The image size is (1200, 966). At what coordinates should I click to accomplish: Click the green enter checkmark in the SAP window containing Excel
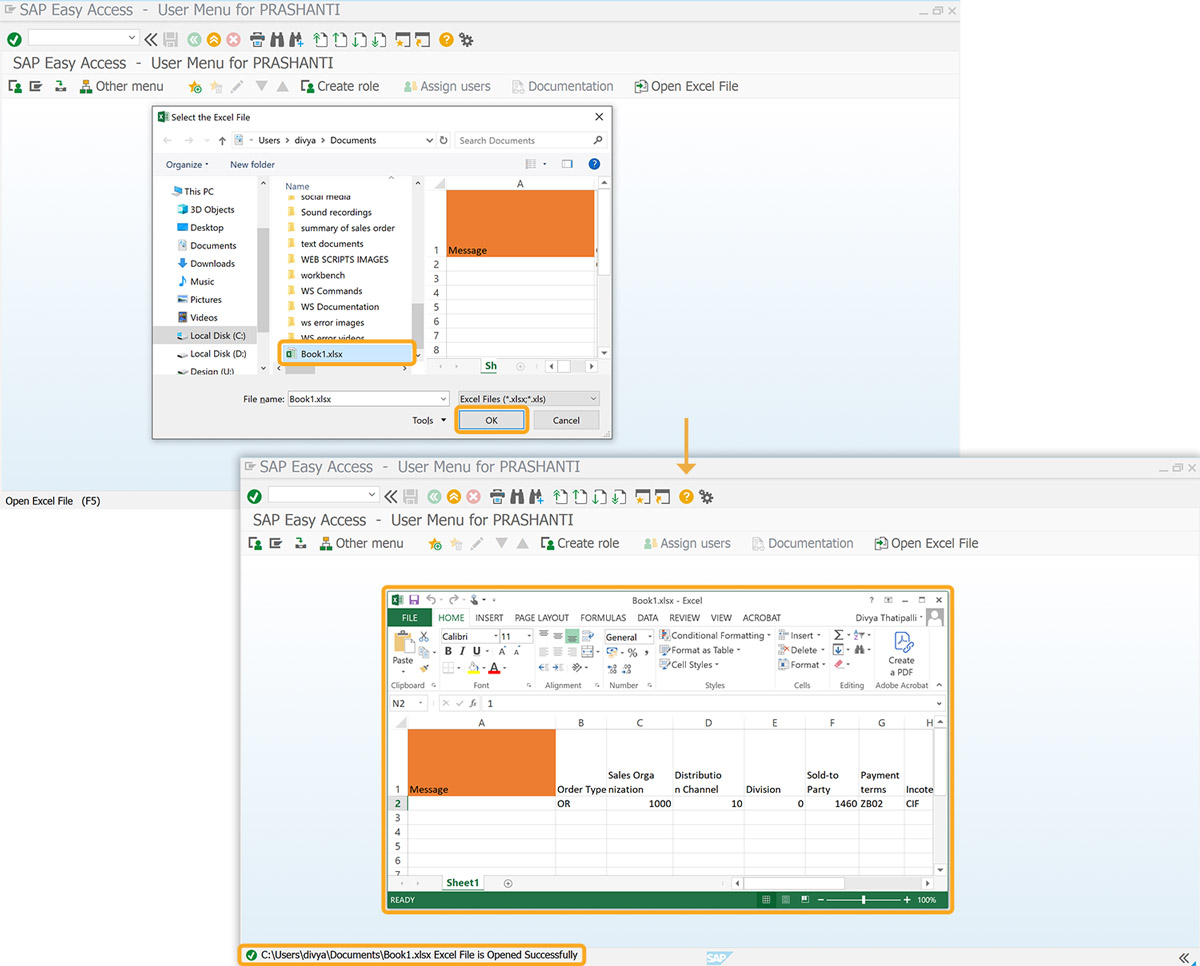254,496
